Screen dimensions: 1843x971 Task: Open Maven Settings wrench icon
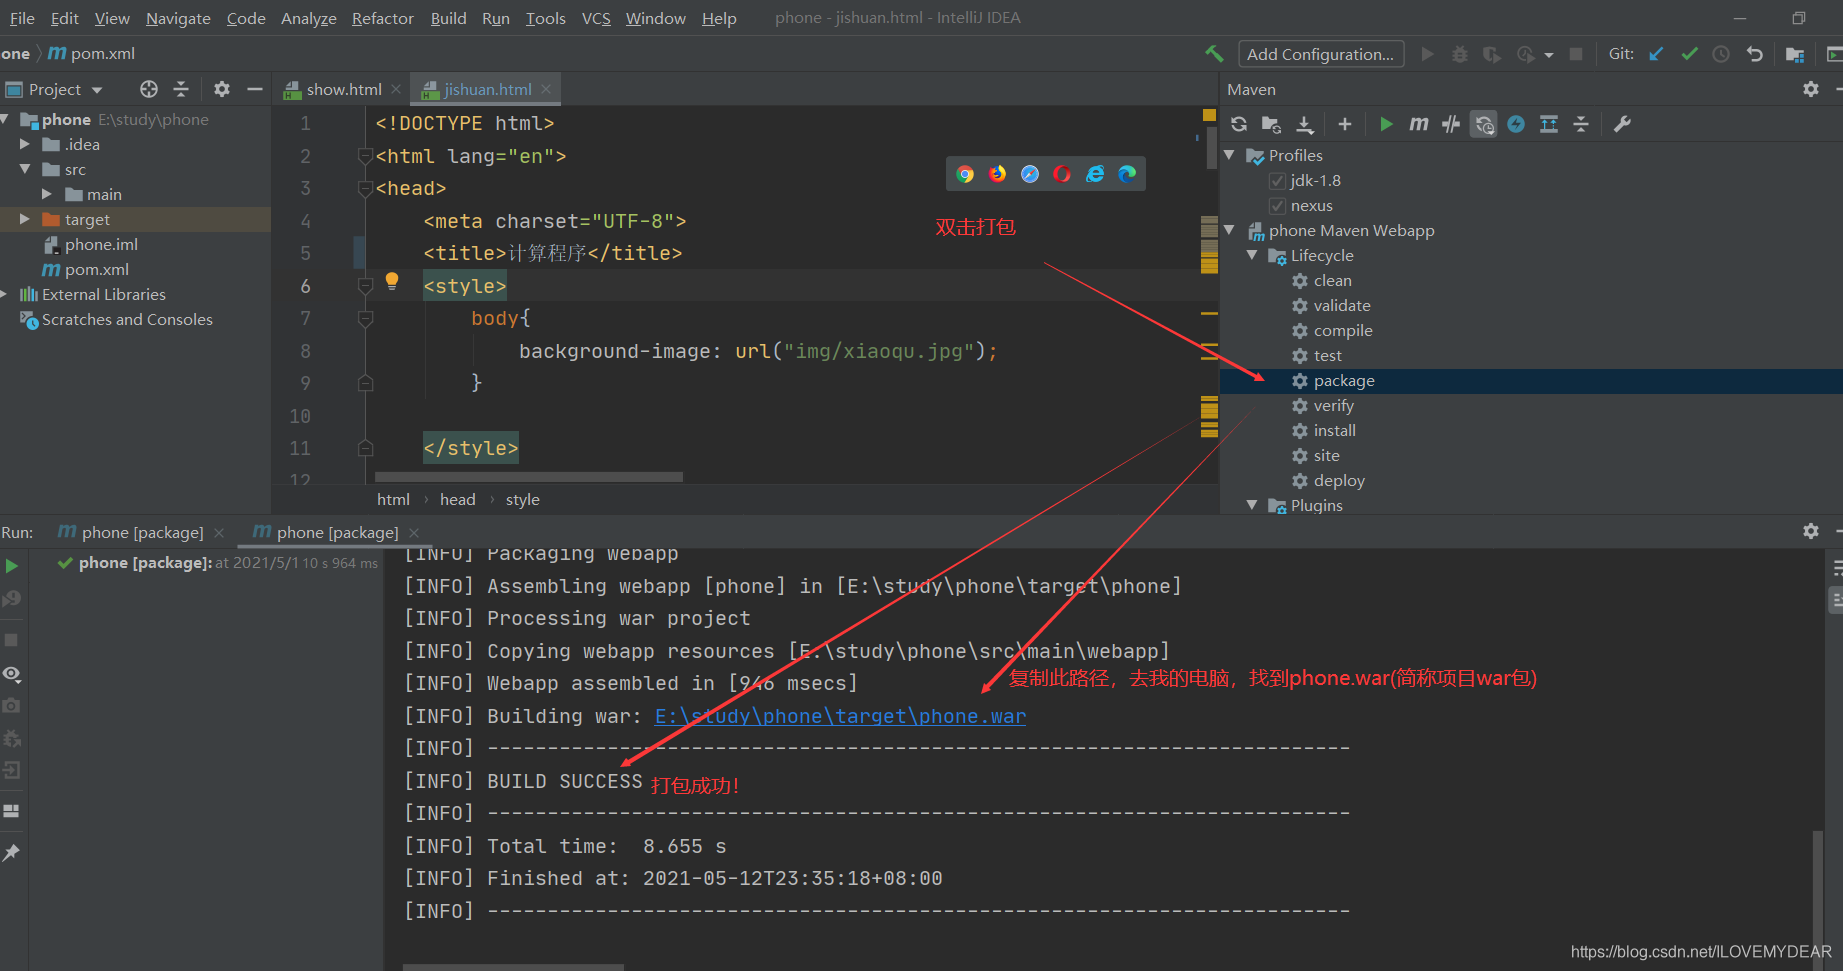point(1623,124)
